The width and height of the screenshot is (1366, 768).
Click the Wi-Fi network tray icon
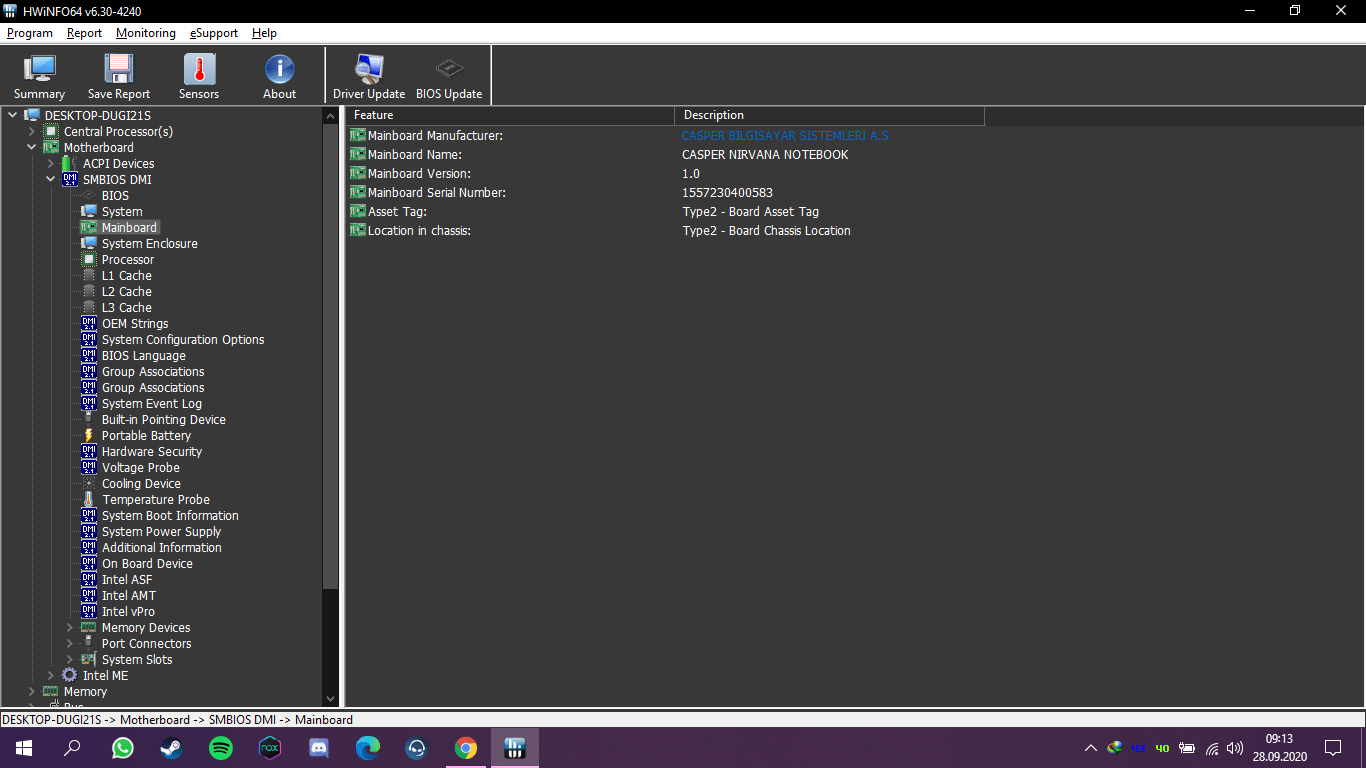click(1211, 748)
